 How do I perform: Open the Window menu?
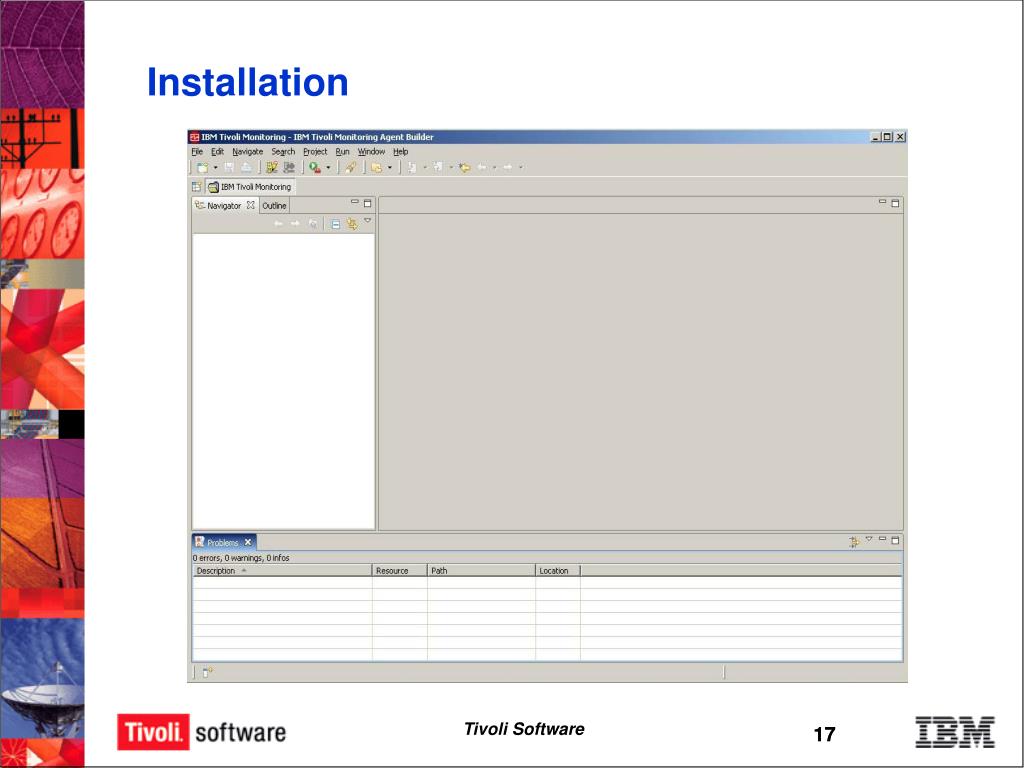pos(371,152)
